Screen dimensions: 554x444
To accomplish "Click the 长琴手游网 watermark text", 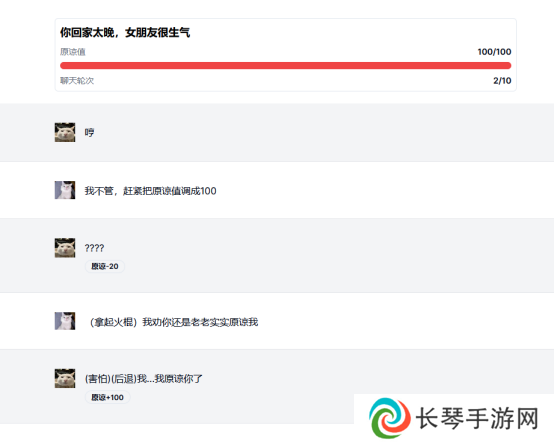I will [x=477, y=419].
